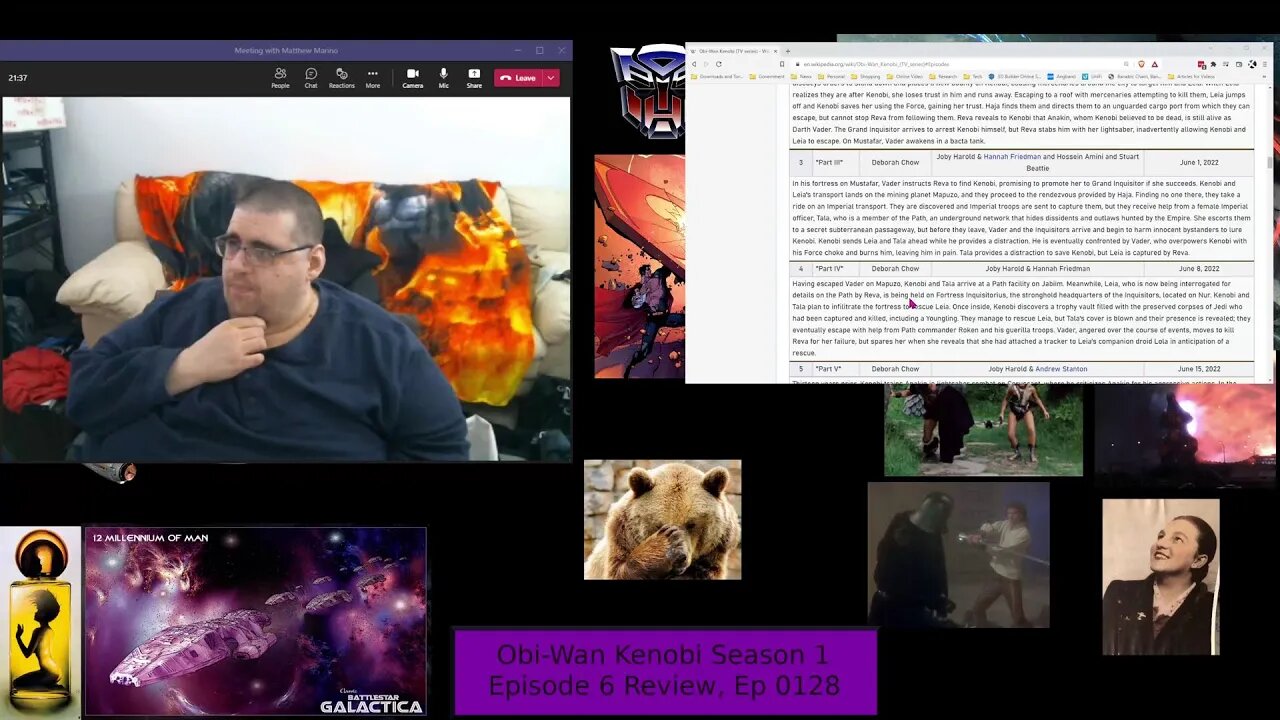Open a new browser tab
This screenshot has height=720, width=1280.
[788, 51]
